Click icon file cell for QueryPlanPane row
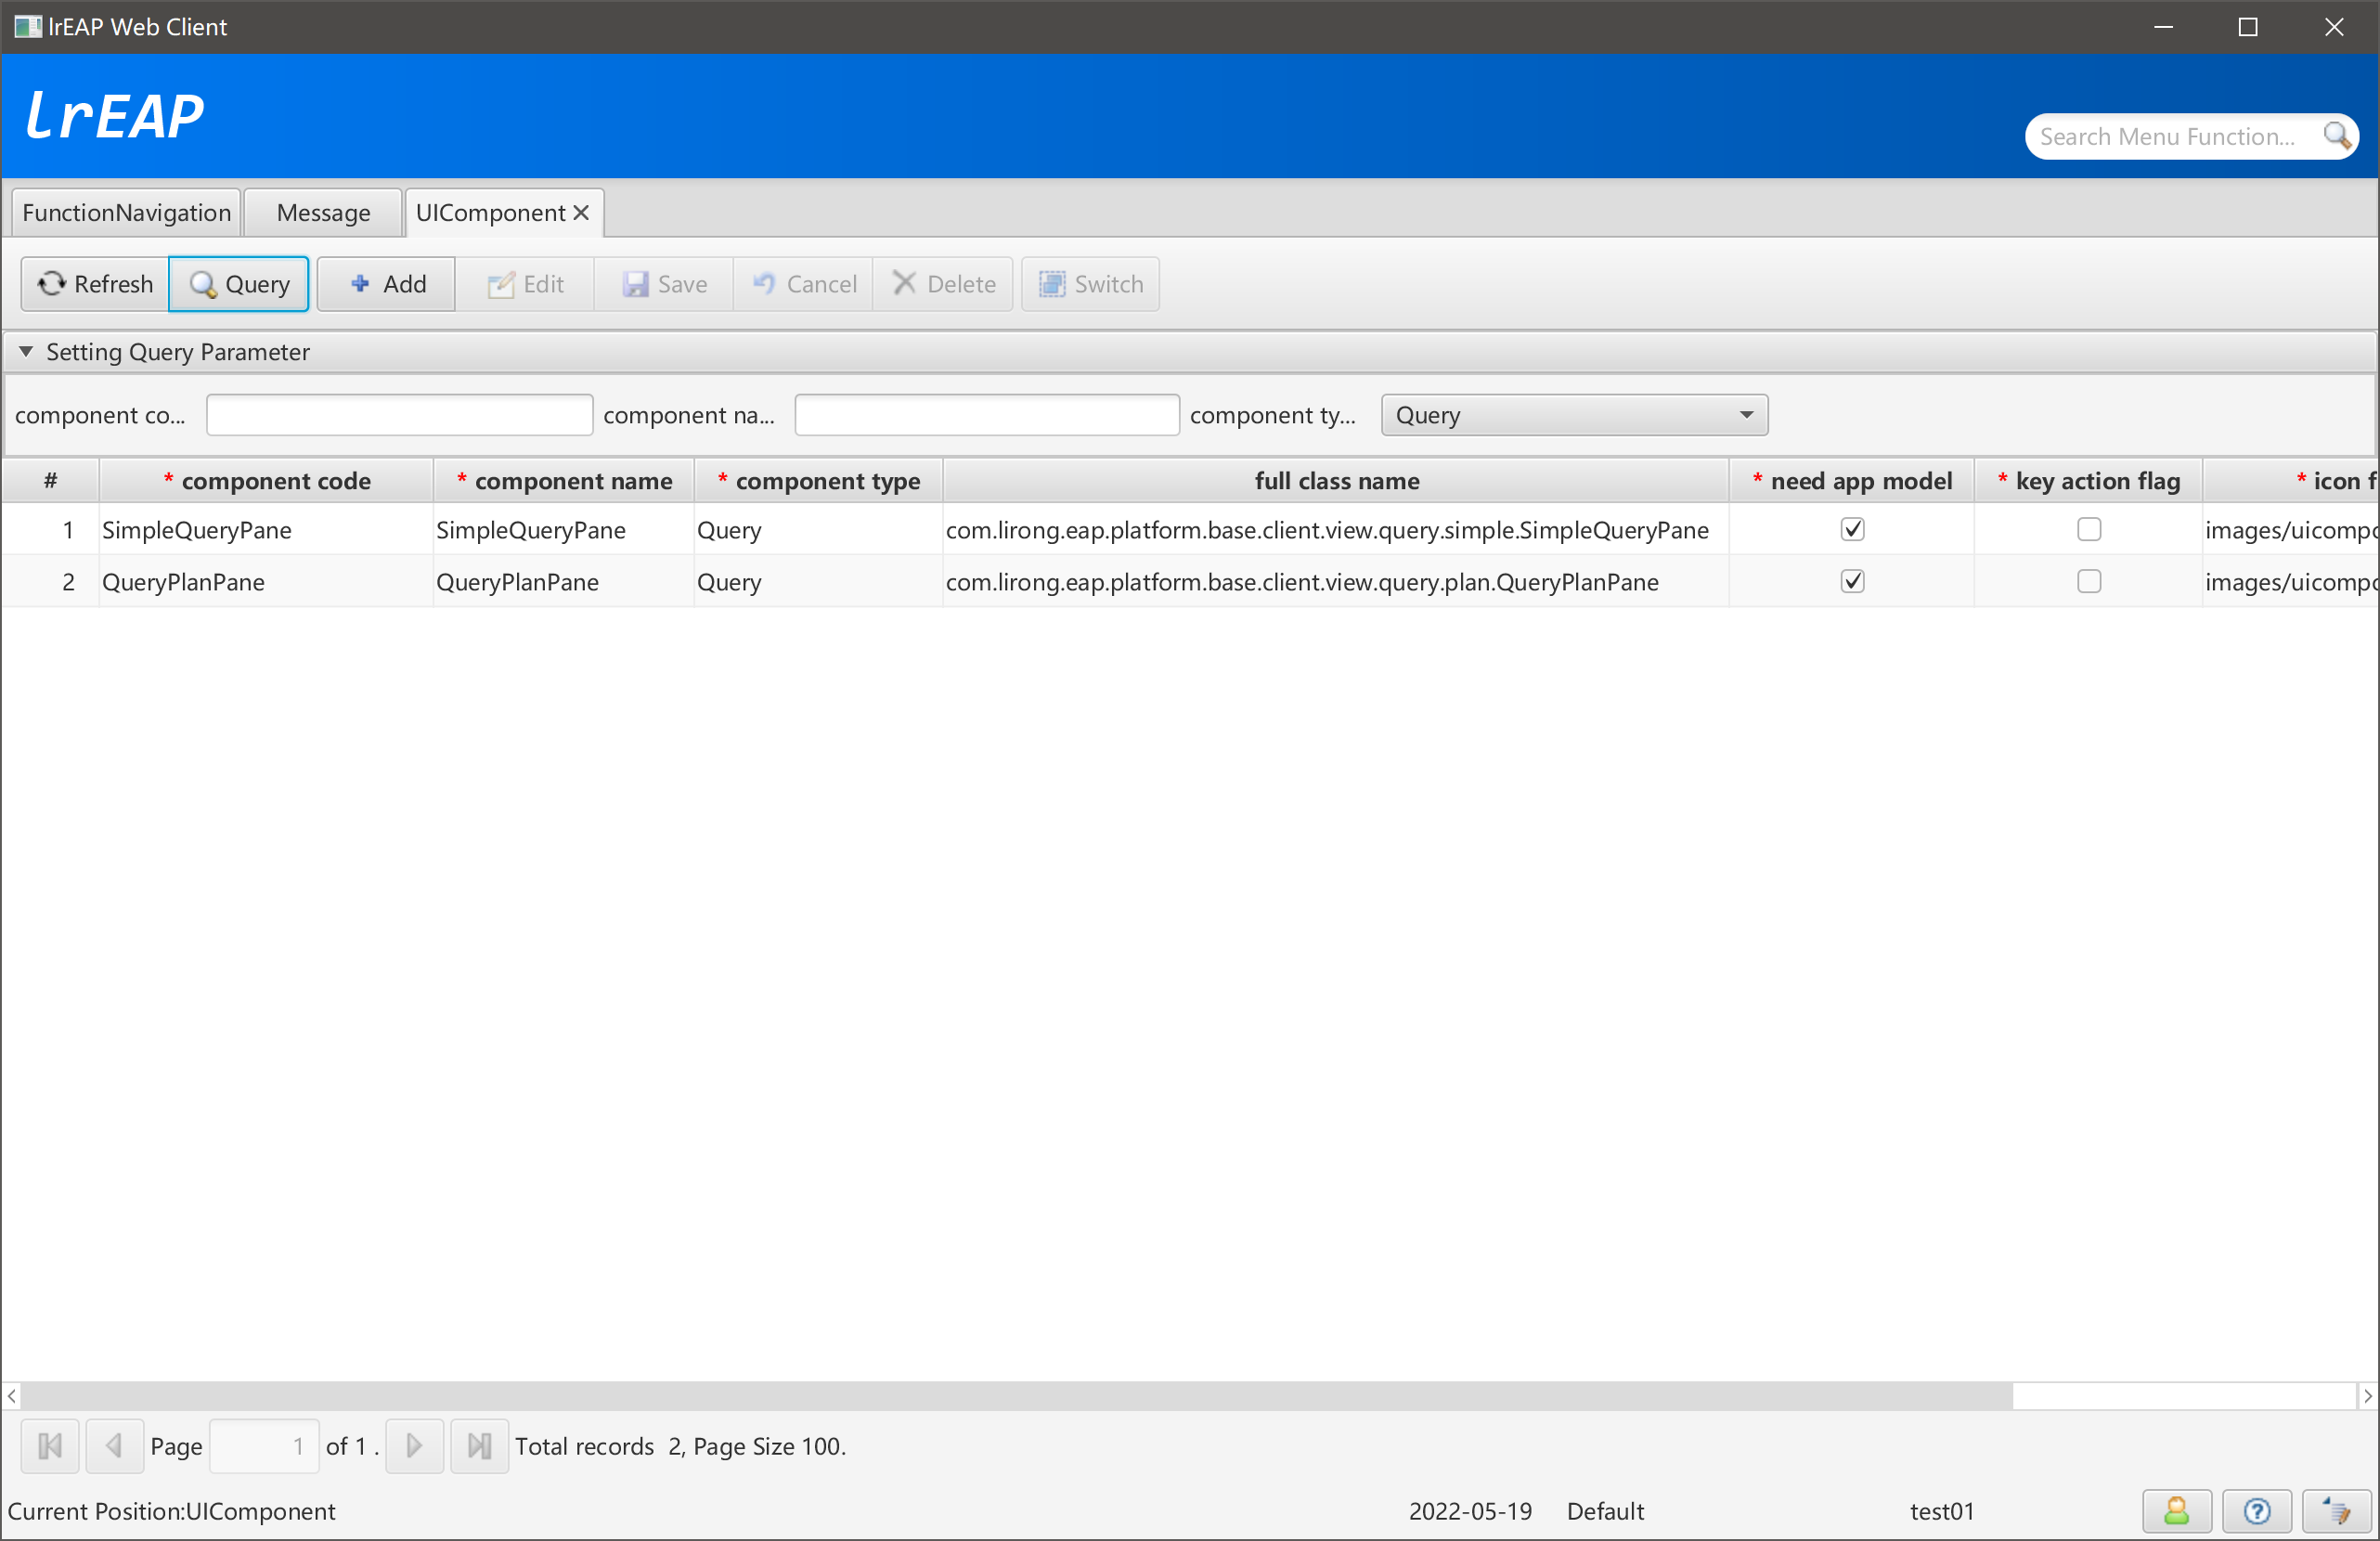The height and width of the screenshot is (1541, 2380). [x=2290, y=582]
